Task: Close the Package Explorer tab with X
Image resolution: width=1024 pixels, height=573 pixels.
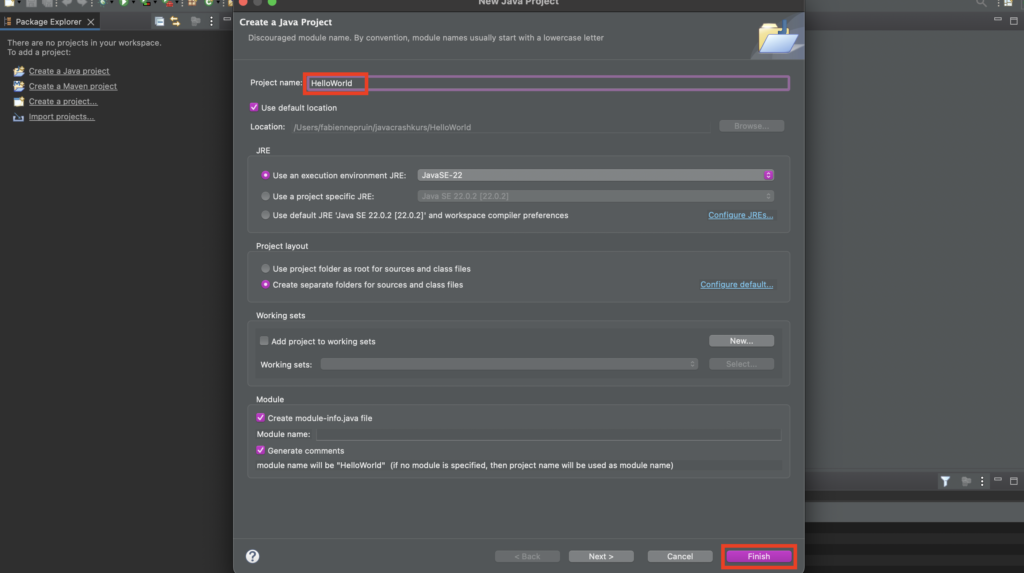Action: coord(92,21)
